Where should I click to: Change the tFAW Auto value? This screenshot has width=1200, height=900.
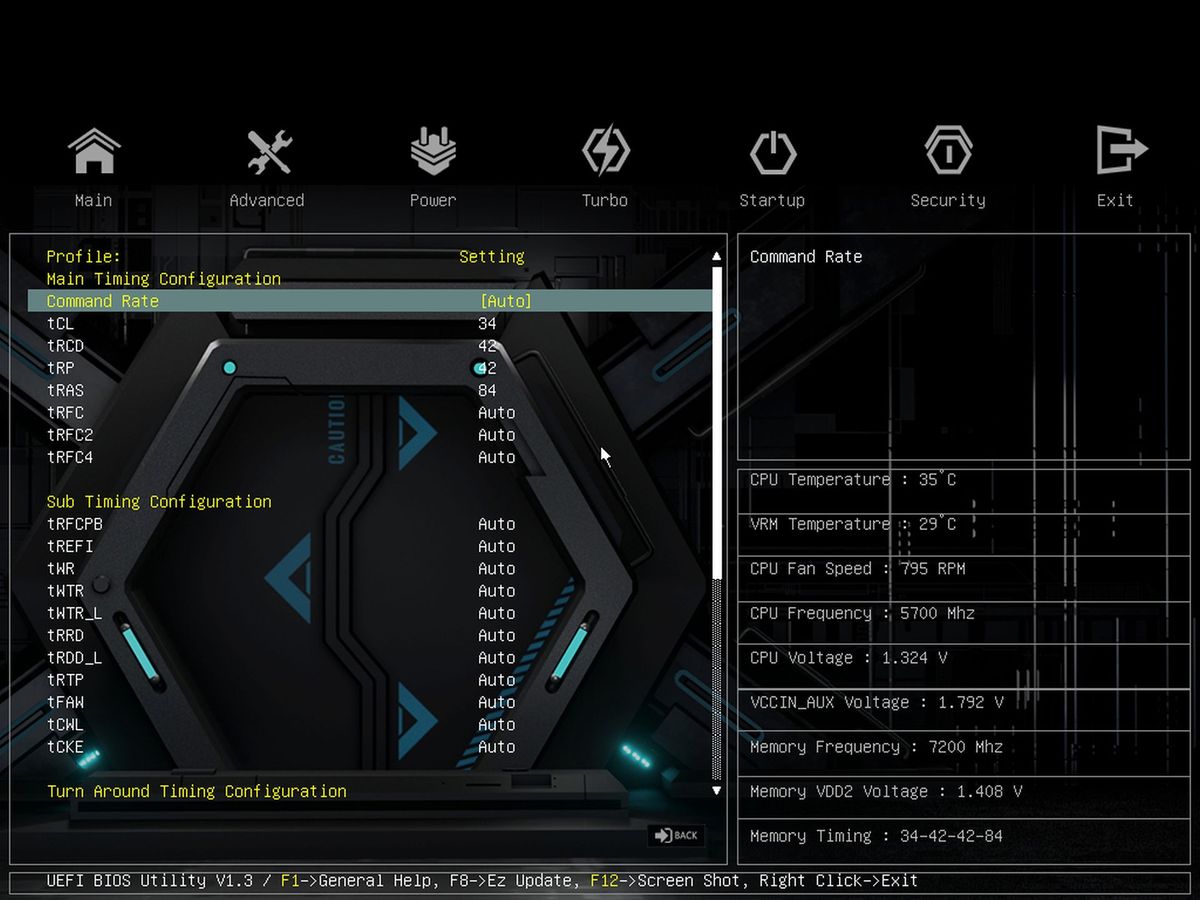[497, 702]
